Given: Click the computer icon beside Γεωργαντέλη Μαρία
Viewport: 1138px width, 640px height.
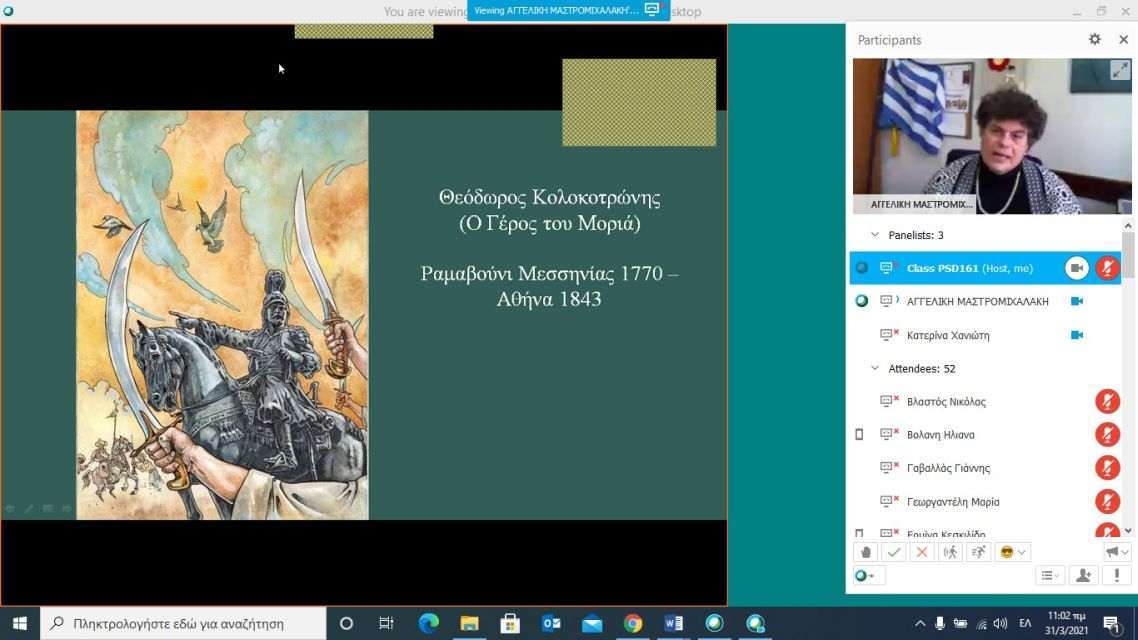Looking at the screenshot, I should tap(888, 501).
